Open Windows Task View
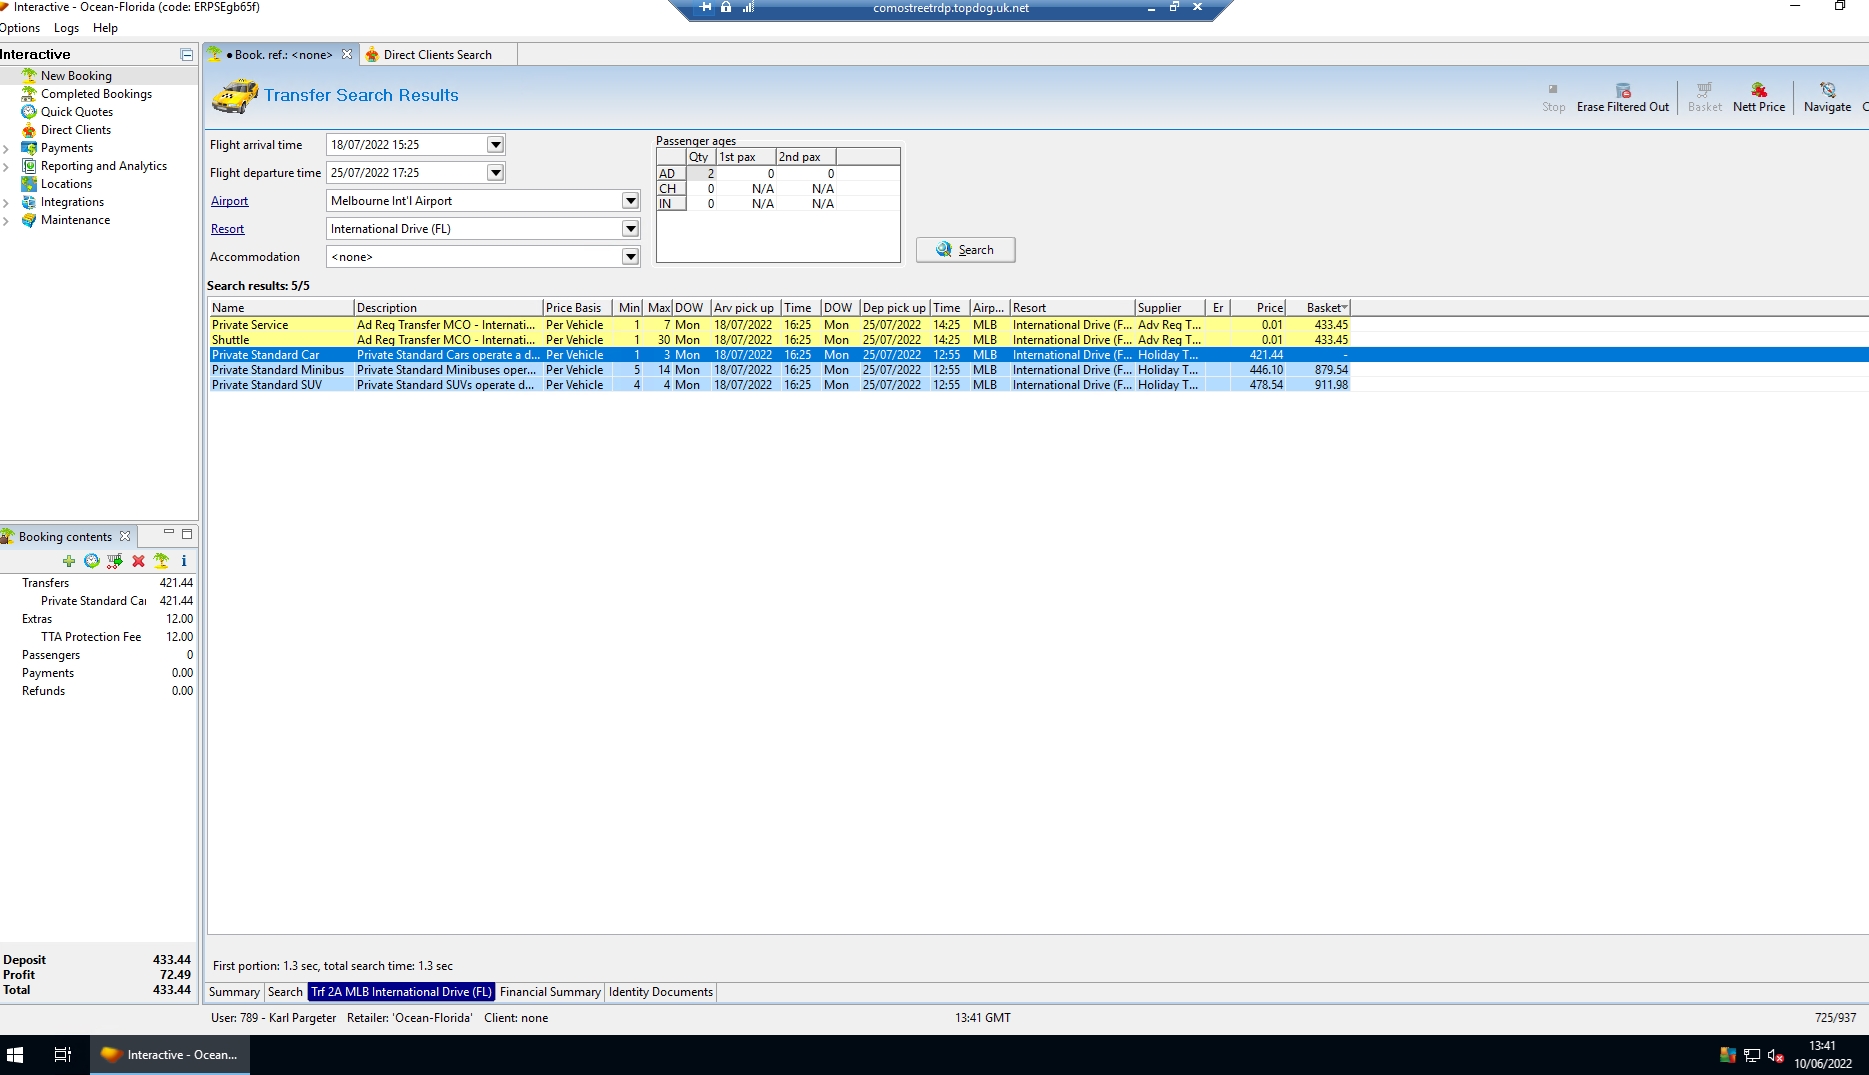Viewport: 1869px width, 1075px height. (62, 1055)
